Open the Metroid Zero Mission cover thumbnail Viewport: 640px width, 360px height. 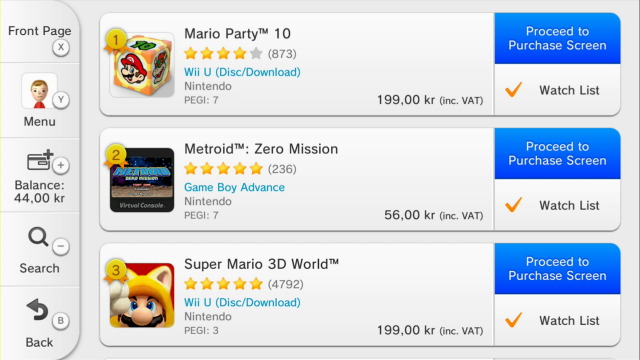142,180
